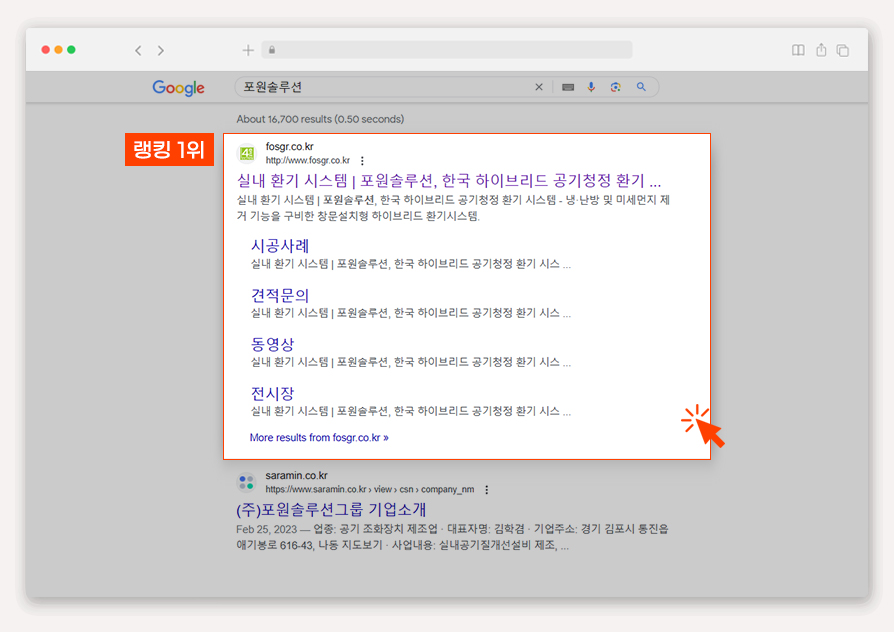This screenshot has height=632, width=894.
Task: Open the (주)포원솔루션그룹 기업소개 result
Action: click(x=331, y=509)
